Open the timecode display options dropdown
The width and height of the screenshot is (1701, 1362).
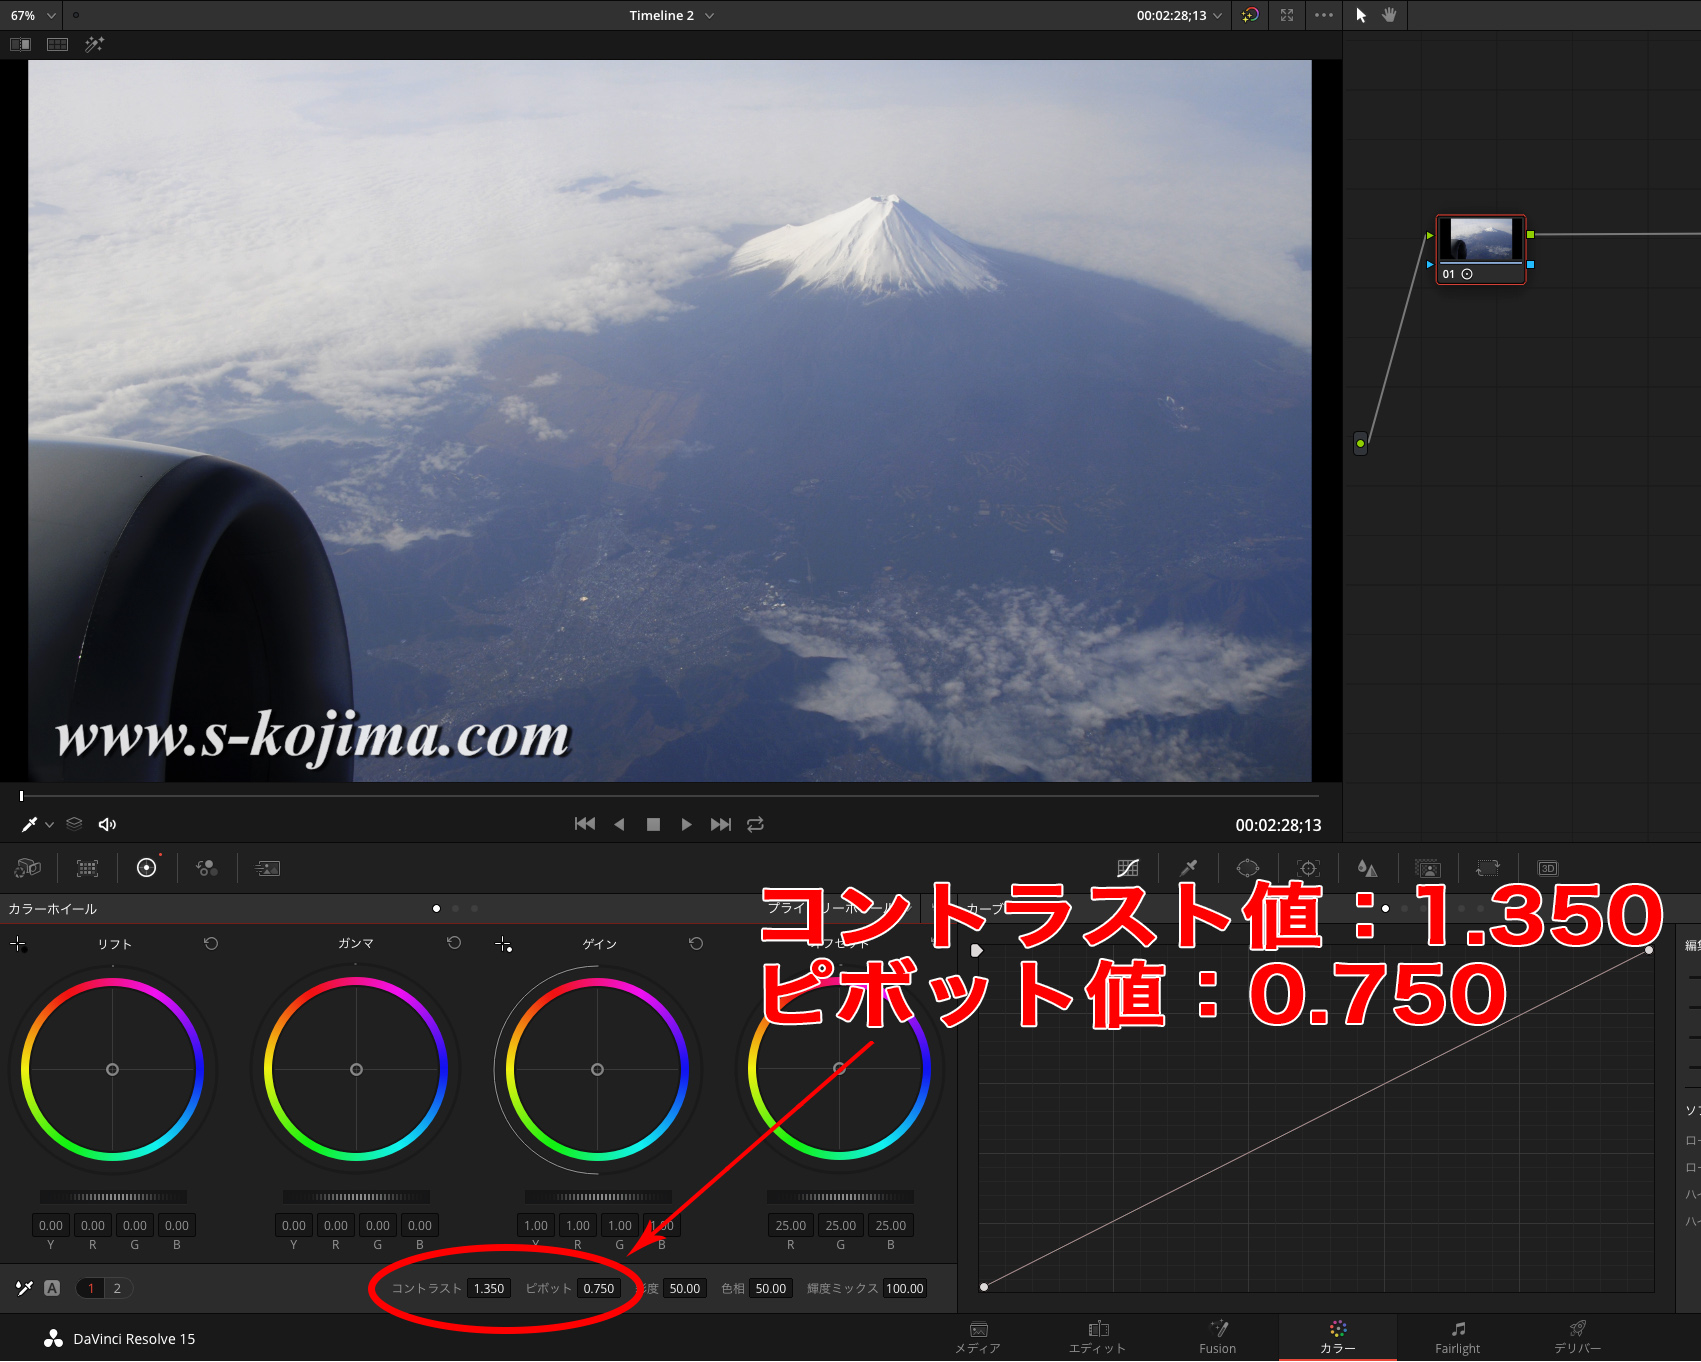click(x=1217, y=16)
